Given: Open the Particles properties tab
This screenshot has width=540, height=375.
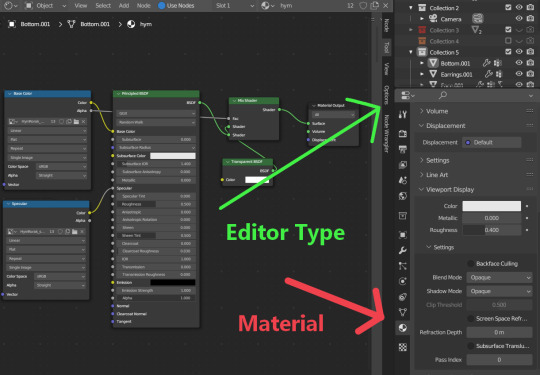Looking at the screenshot, I should click(x=402, y=265).
